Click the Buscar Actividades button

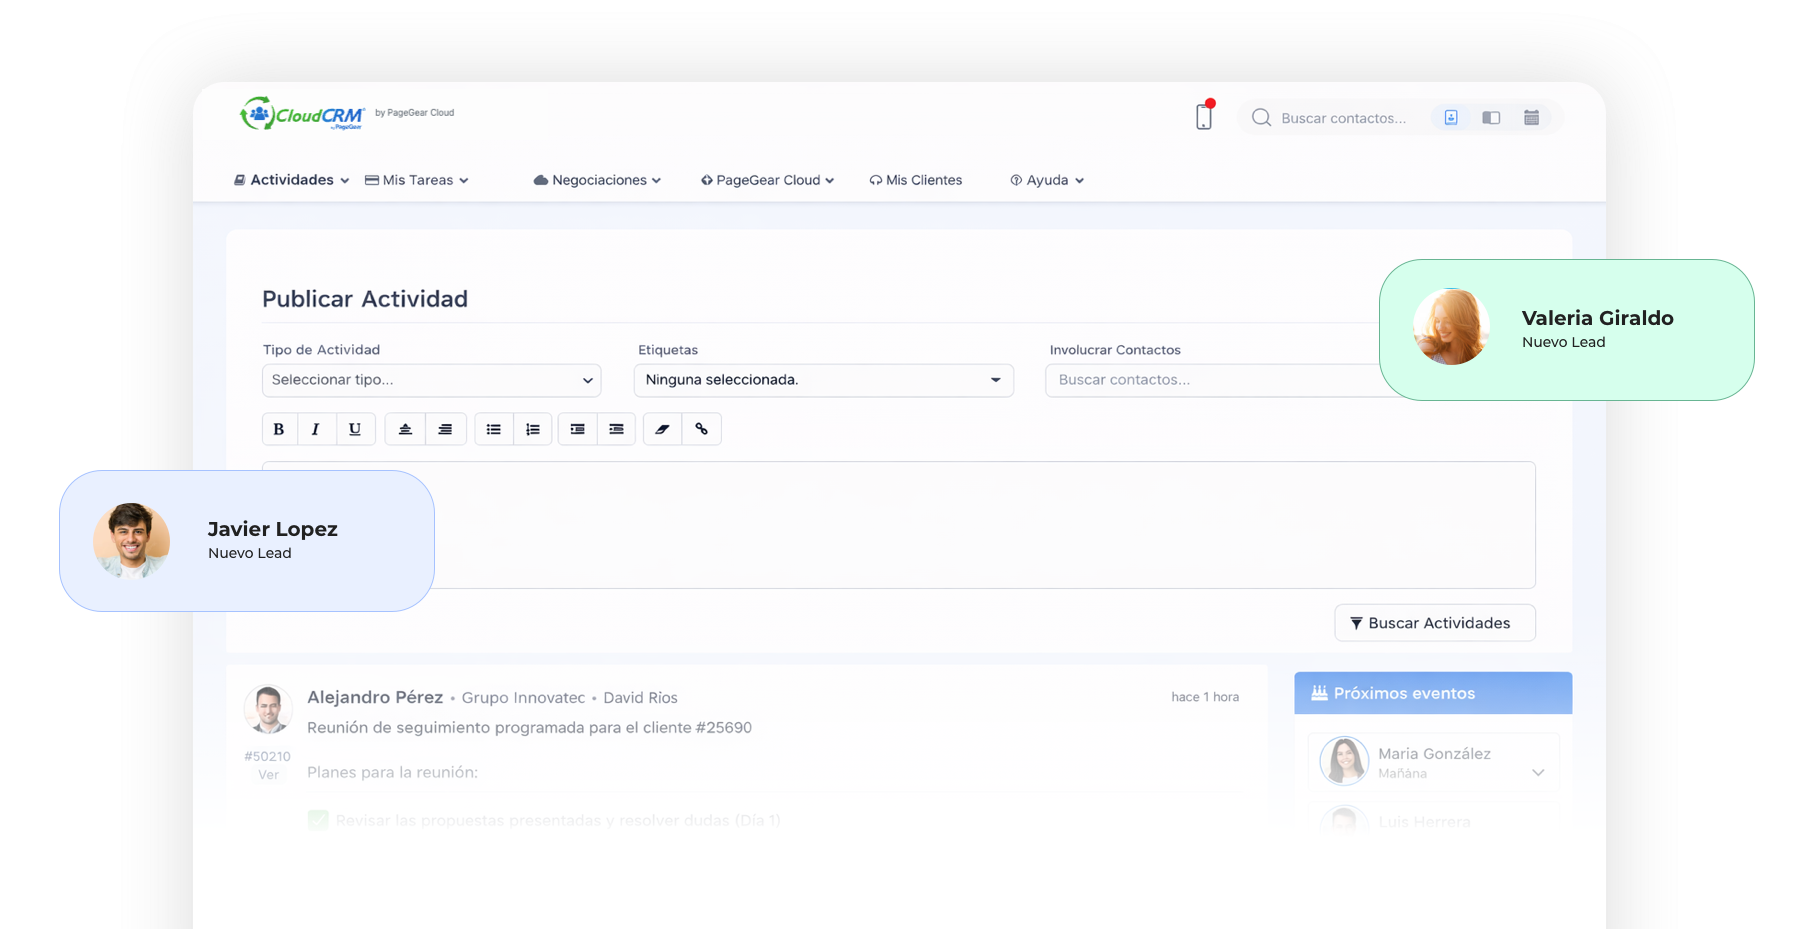[x=1434, y=622]
